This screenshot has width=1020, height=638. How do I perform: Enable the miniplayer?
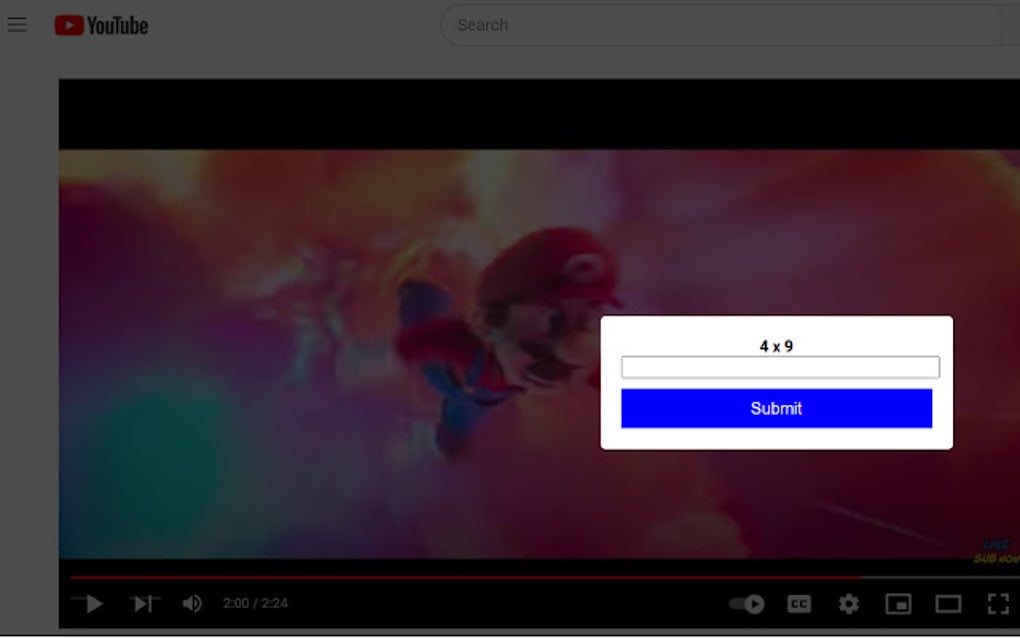[898, 604]
